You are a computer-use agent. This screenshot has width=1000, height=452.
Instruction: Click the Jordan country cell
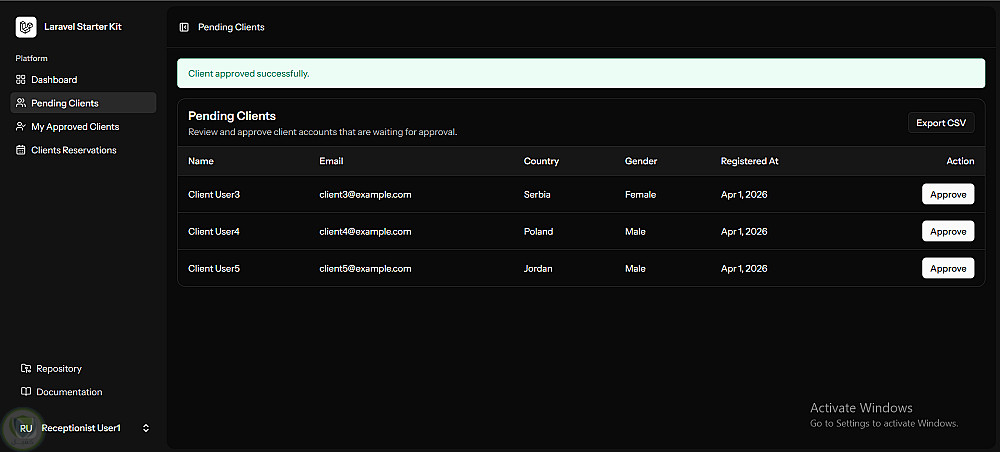(538, 268)
